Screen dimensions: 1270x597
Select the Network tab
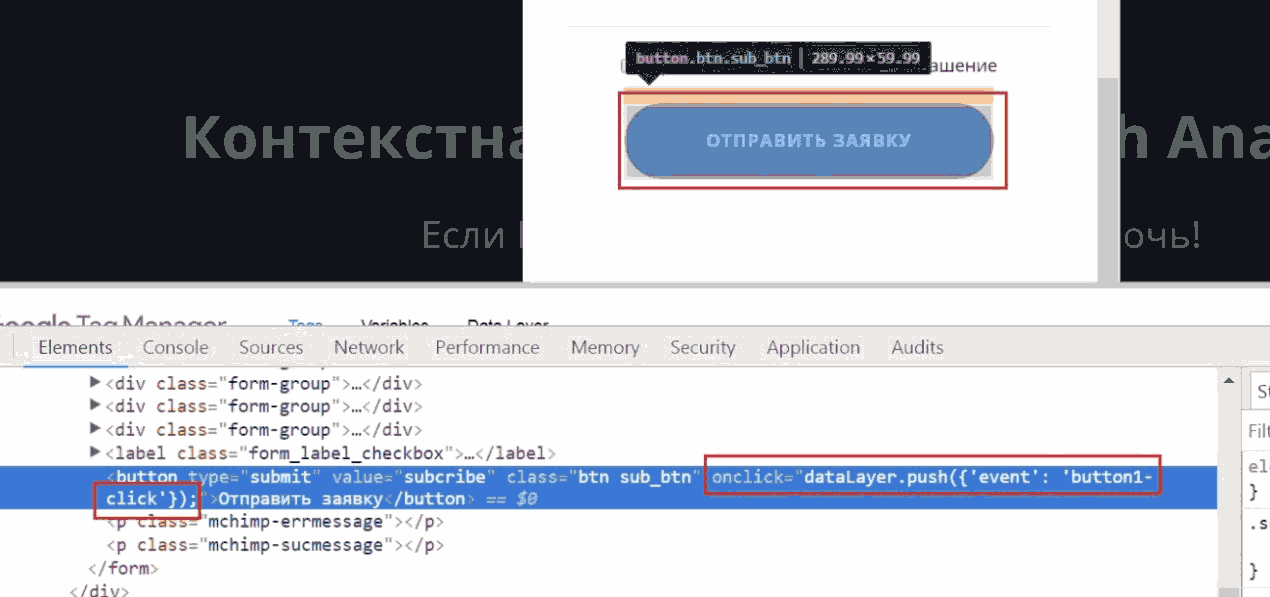point(369,348)
